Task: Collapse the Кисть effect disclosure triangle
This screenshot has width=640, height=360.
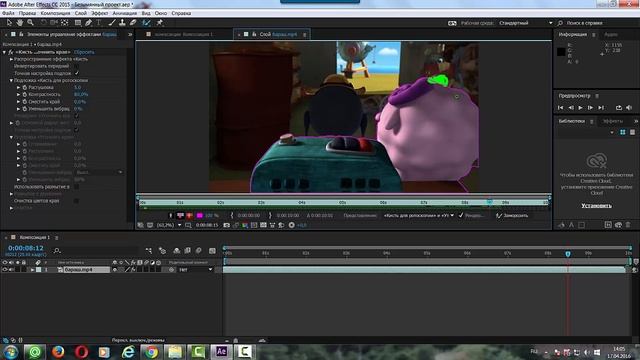Action: click(x=4, y=52)
